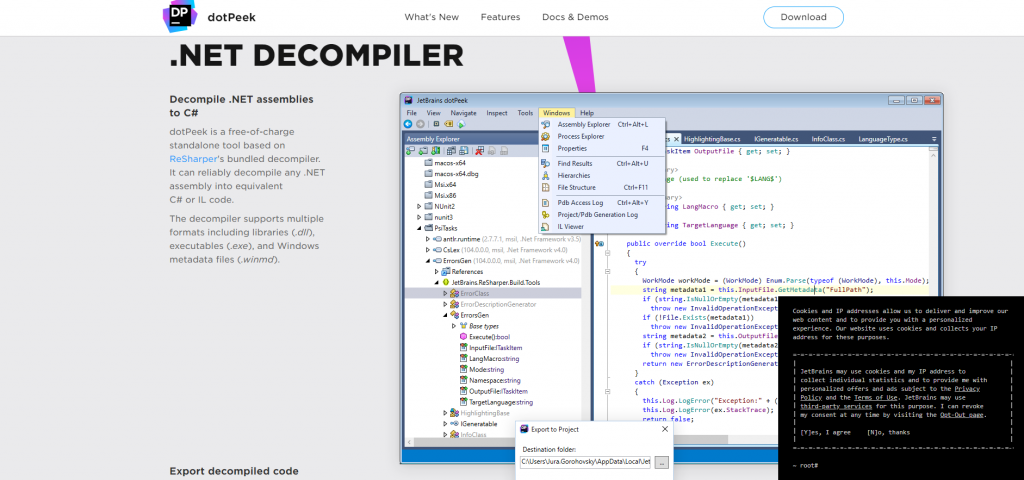
Task: Expand the NUnit2 tree node
Action: click(419, 206)
